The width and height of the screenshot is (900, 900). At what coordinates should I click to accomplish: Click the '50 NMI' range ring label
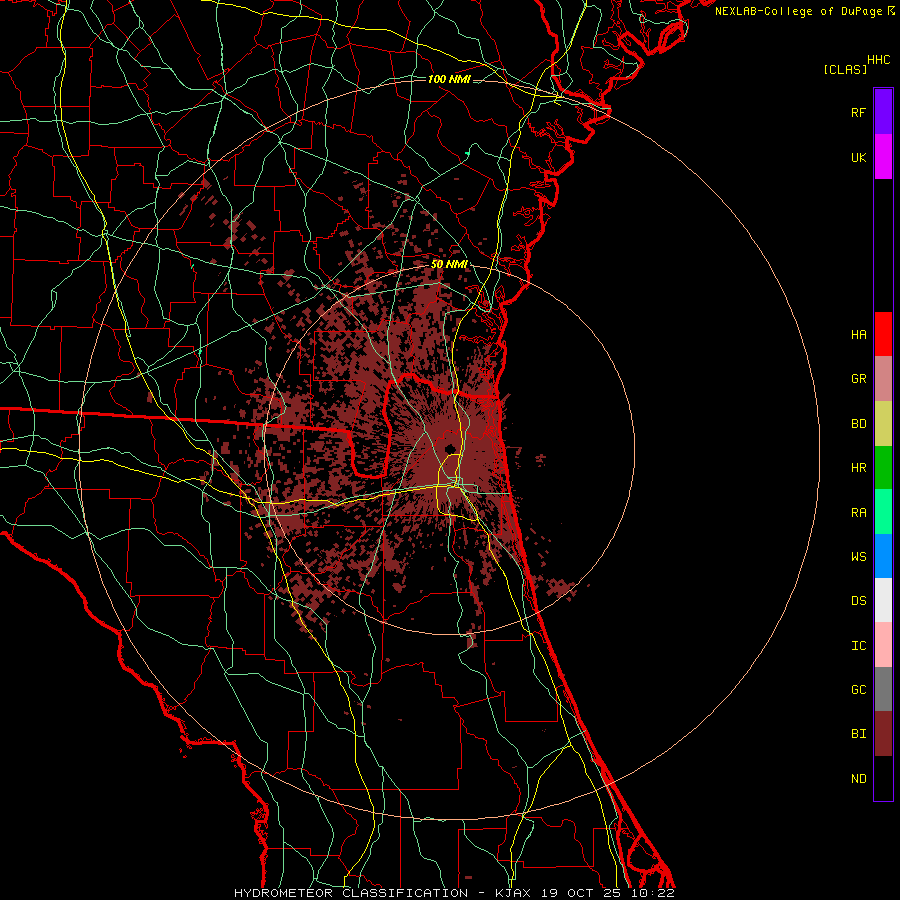(x=449, y=264)
